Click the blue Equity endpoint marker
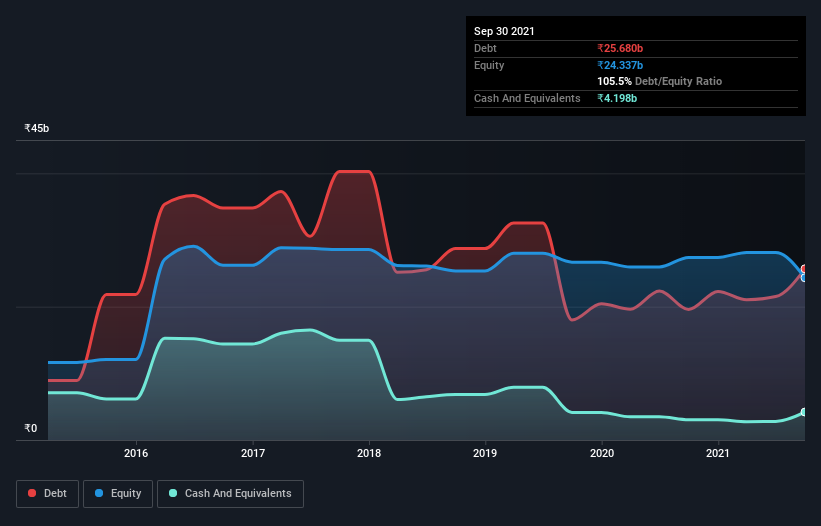 pyautogui.click(x=804, y=278)
